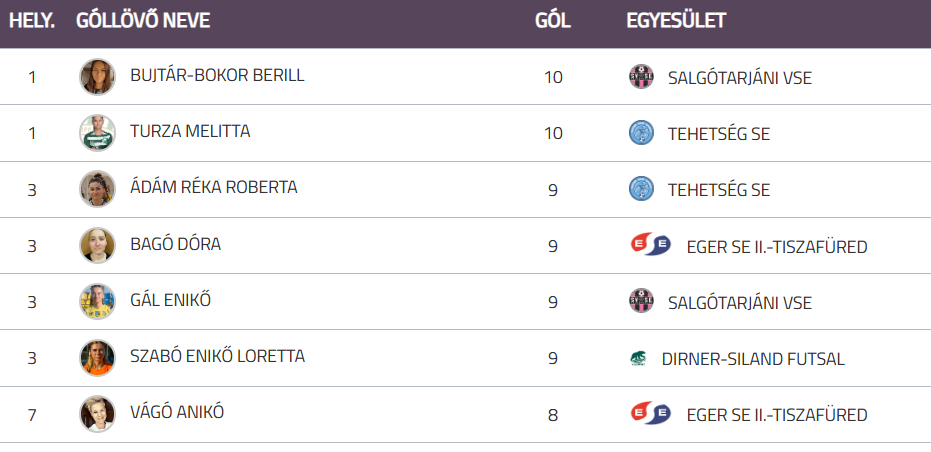Select Bagó Dóra's profile picture

coord(97,245)
